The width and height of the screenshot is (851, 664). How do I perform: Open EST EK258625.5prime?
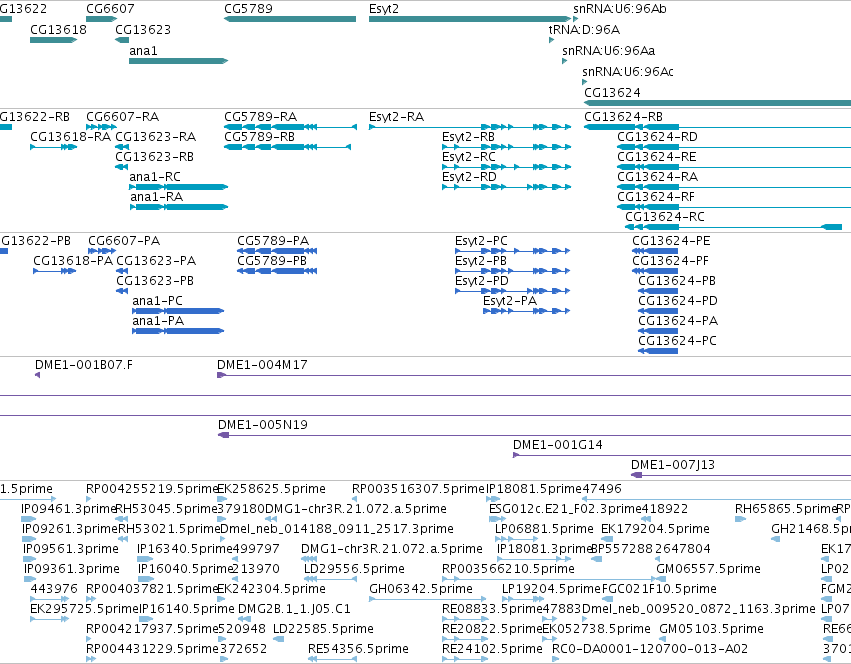click(x=271, y=489)
